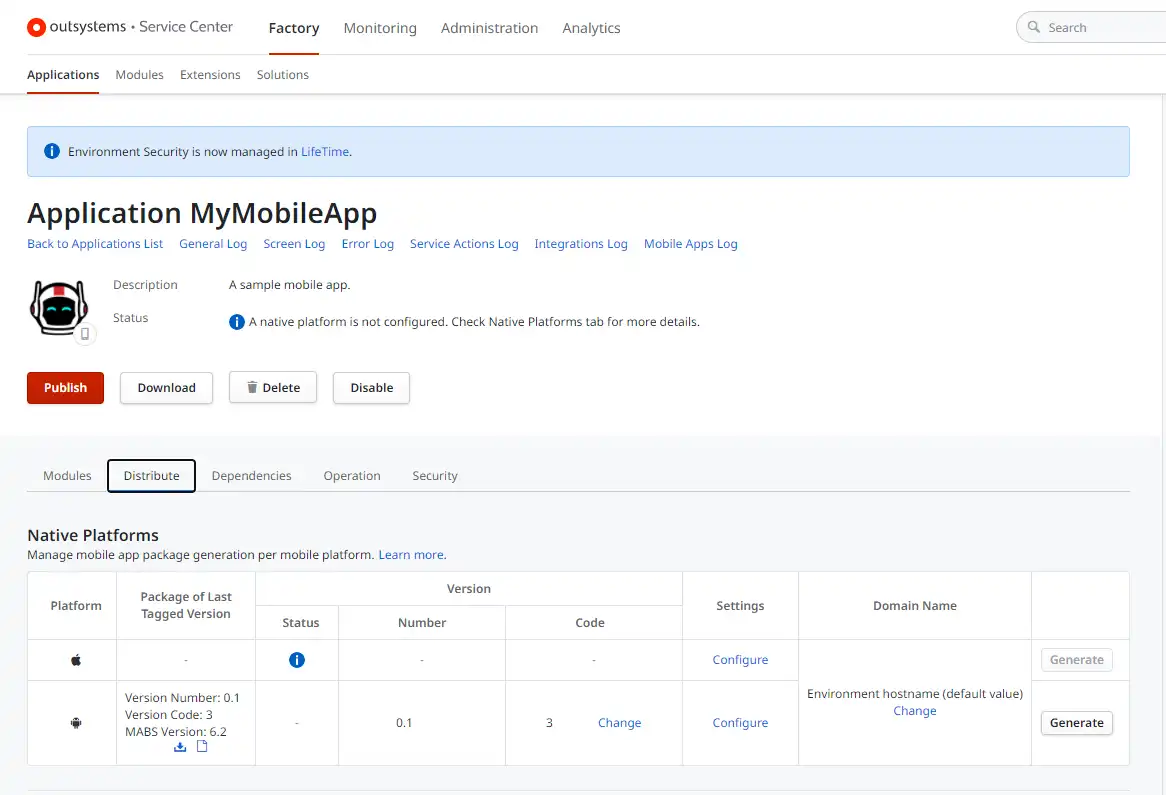Click the red Publish button
The image size is (1166, 795).
[x=65, y=387]
